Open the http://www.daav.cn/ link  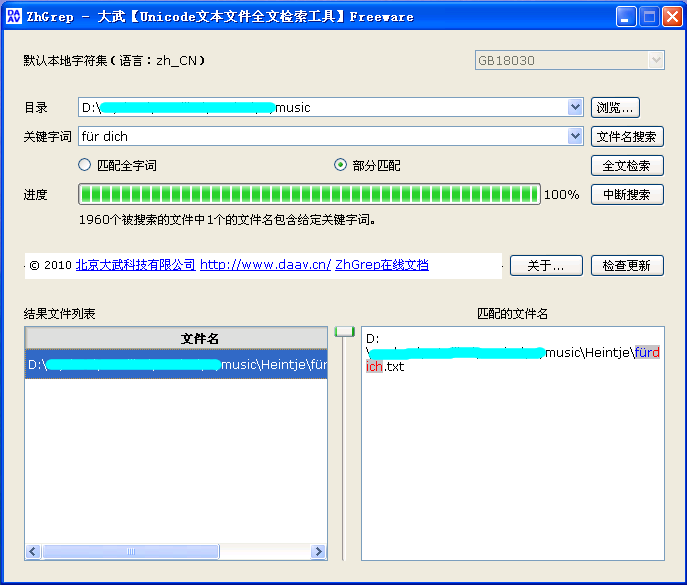coord(266,265)
